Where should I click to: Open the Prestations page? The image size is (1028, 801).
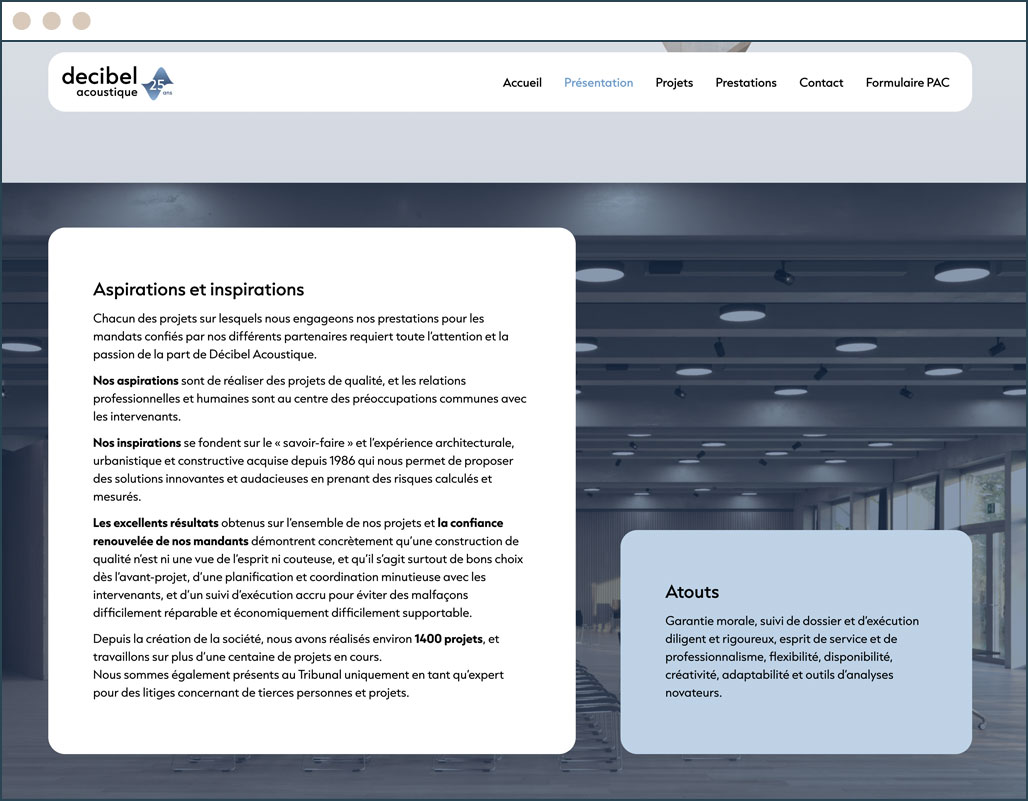point(746,83)
